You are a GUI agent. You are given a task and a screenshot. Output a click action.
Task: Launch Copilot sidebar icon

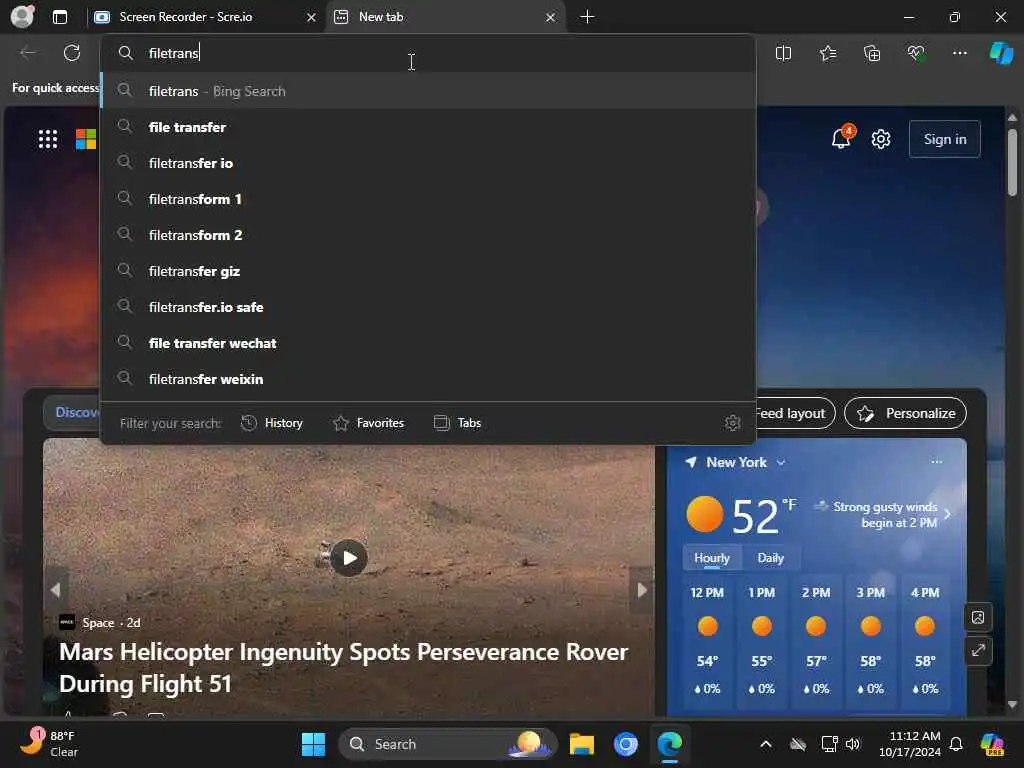(x=1002, y=53)
